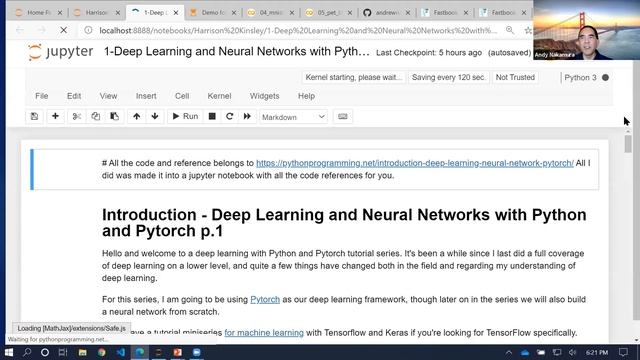
Task: Bookmark the page with the star icon
Action: point(528,30)
